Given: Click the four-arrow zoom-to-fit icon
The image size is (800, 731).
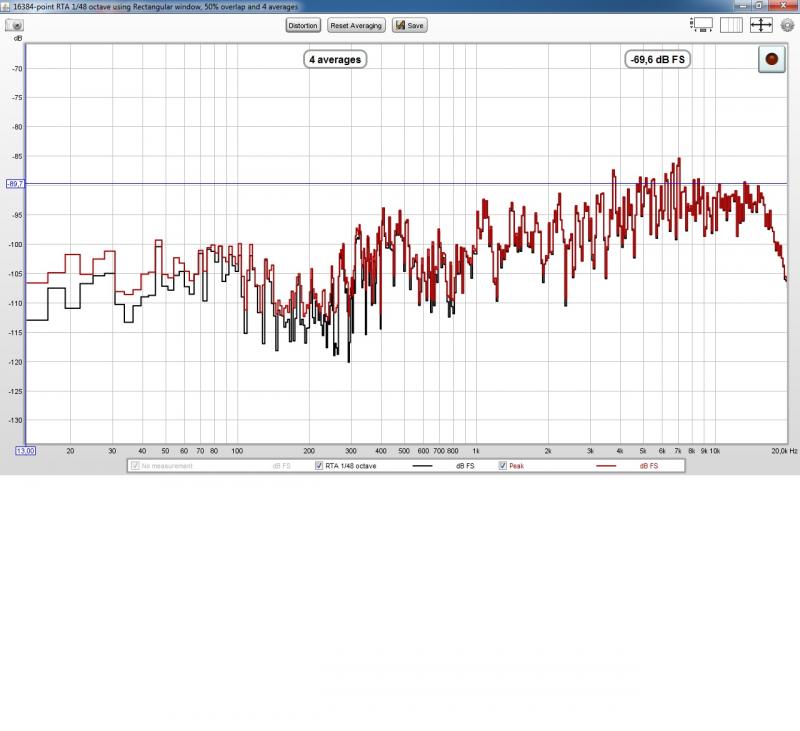Looking at the screenshot, I should [761, 25].
